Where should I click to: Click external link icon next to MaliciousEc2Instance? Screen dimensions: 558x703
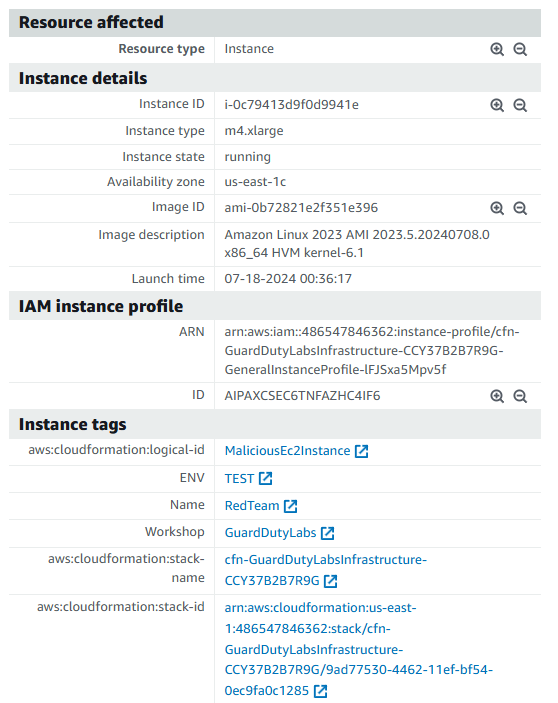[361, 451]
